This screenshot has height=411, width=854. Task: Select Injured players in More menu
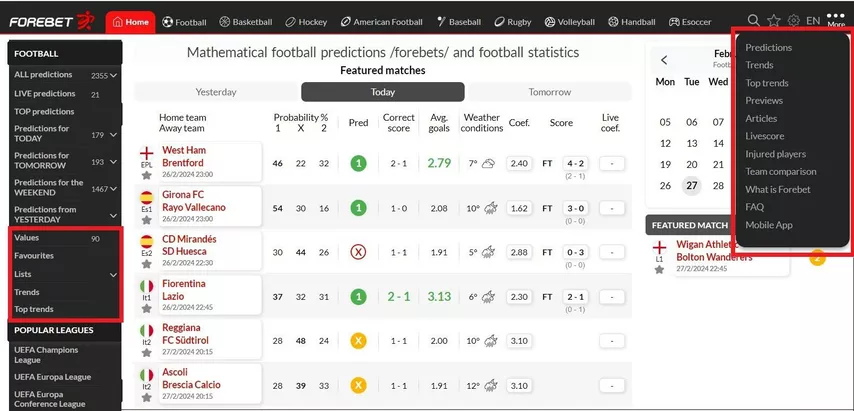tap(775, 154)
